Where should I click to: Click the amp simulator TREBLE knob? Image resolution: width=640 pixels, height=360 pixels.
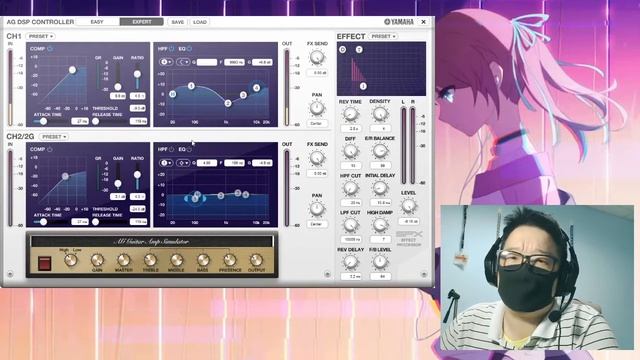[150, 260]
